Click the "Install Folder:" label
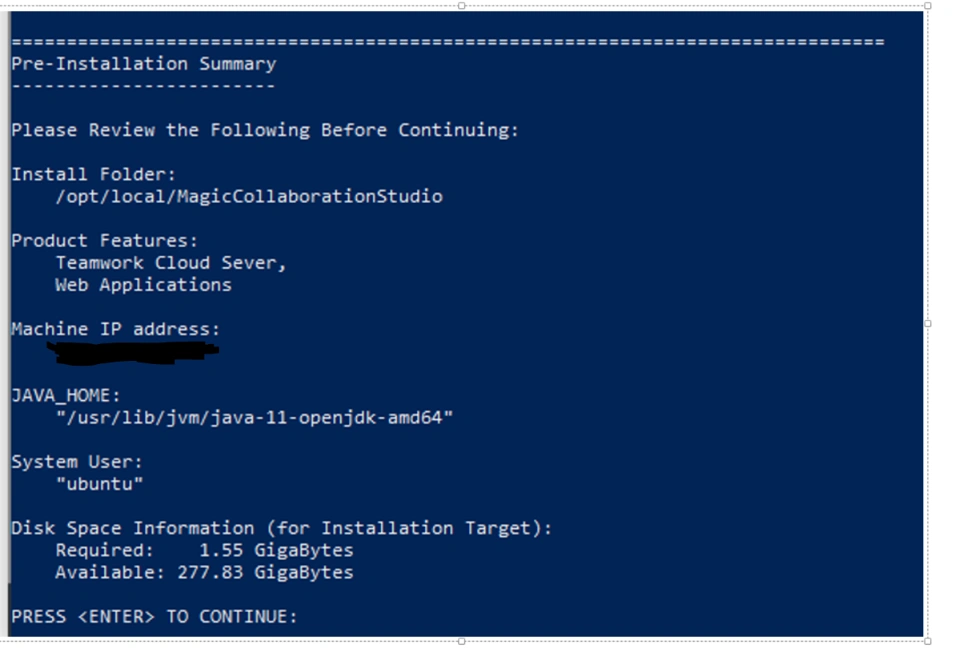The width and height of the screenshot is (960, 648). point(93,174)
